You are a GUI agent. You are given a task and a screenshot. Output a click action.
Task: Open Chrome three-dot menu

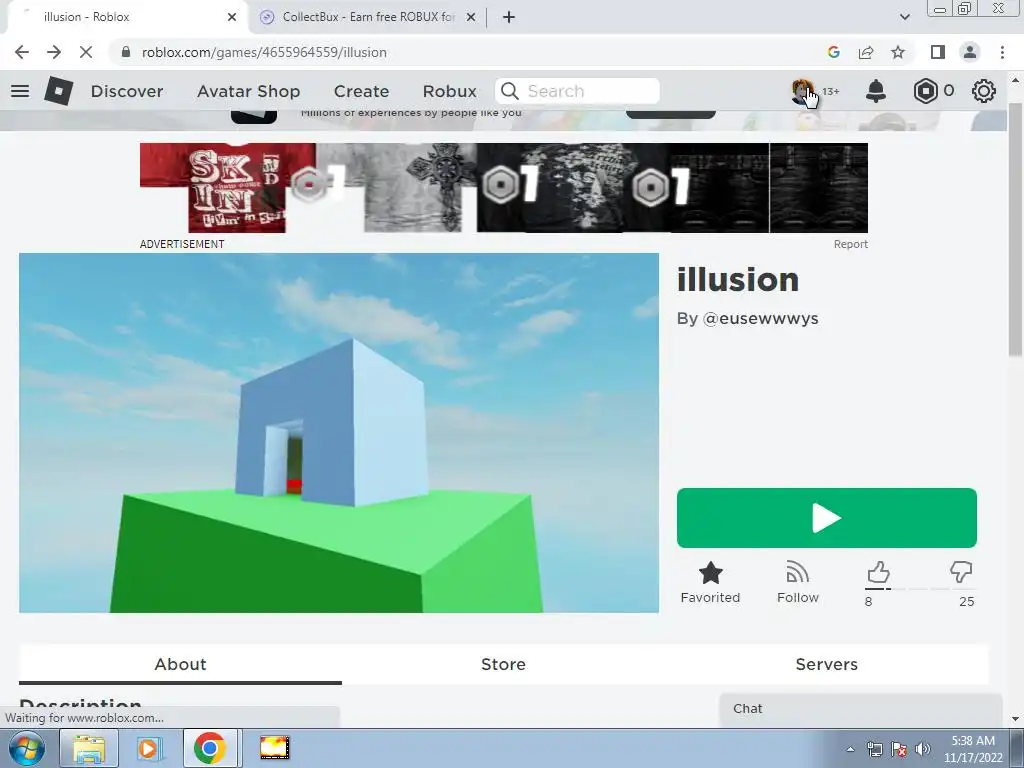tap(1002, 52)
